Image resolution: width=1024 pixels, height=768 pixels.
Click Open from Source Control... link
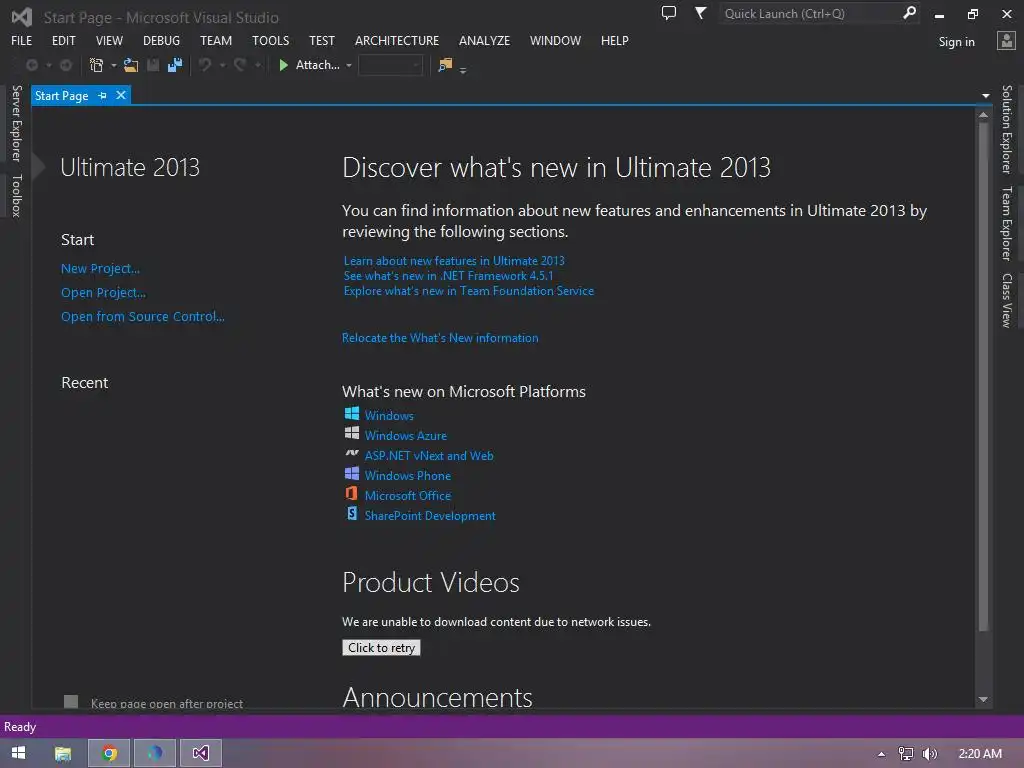click(x=142, y=317)
